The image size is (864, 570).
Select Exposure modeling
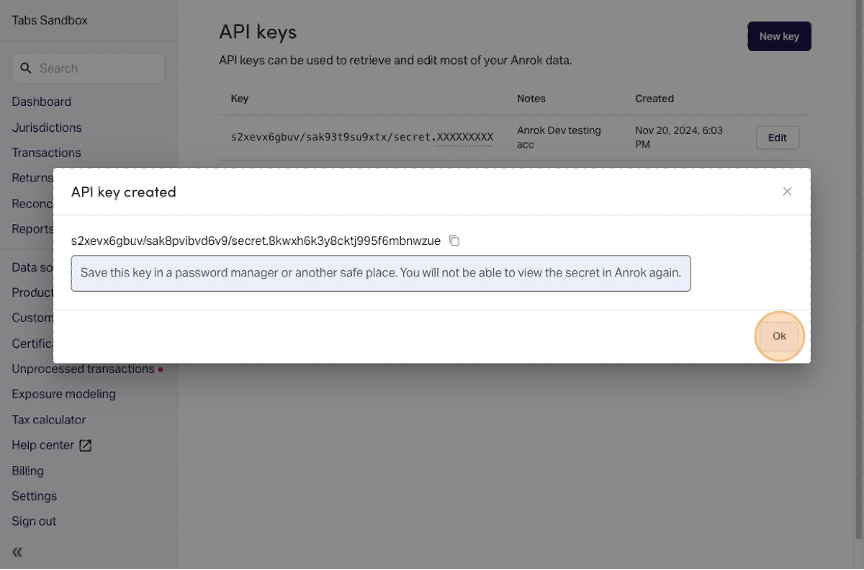63,394
